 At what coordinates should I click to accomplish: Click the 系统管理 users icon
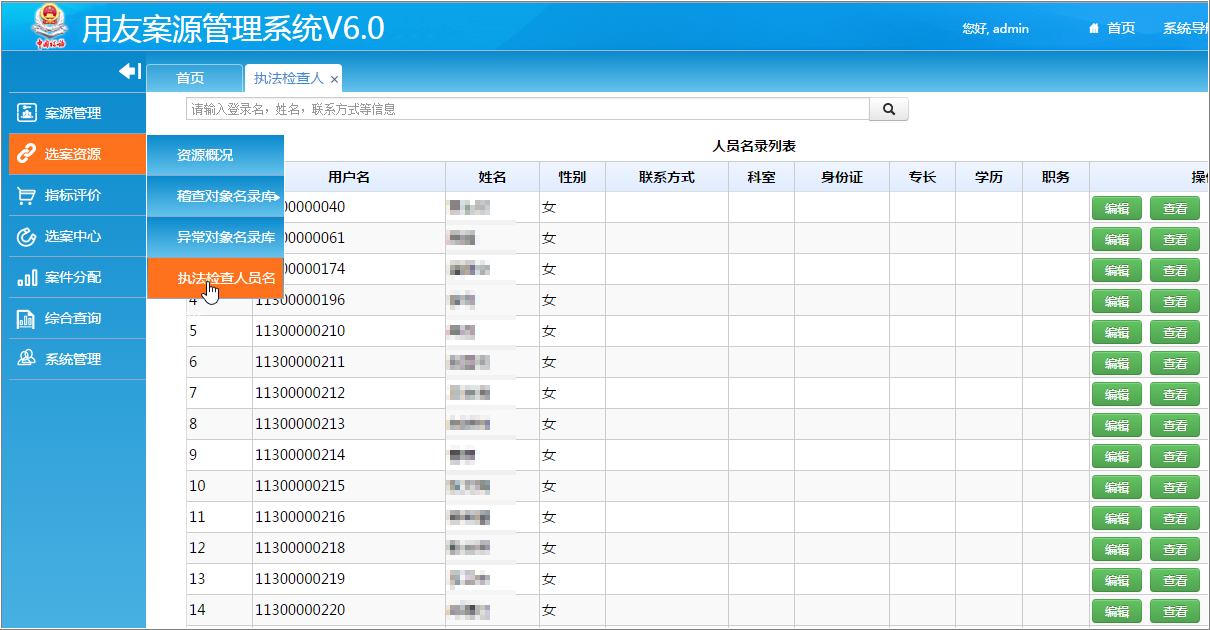coord(27,359)
